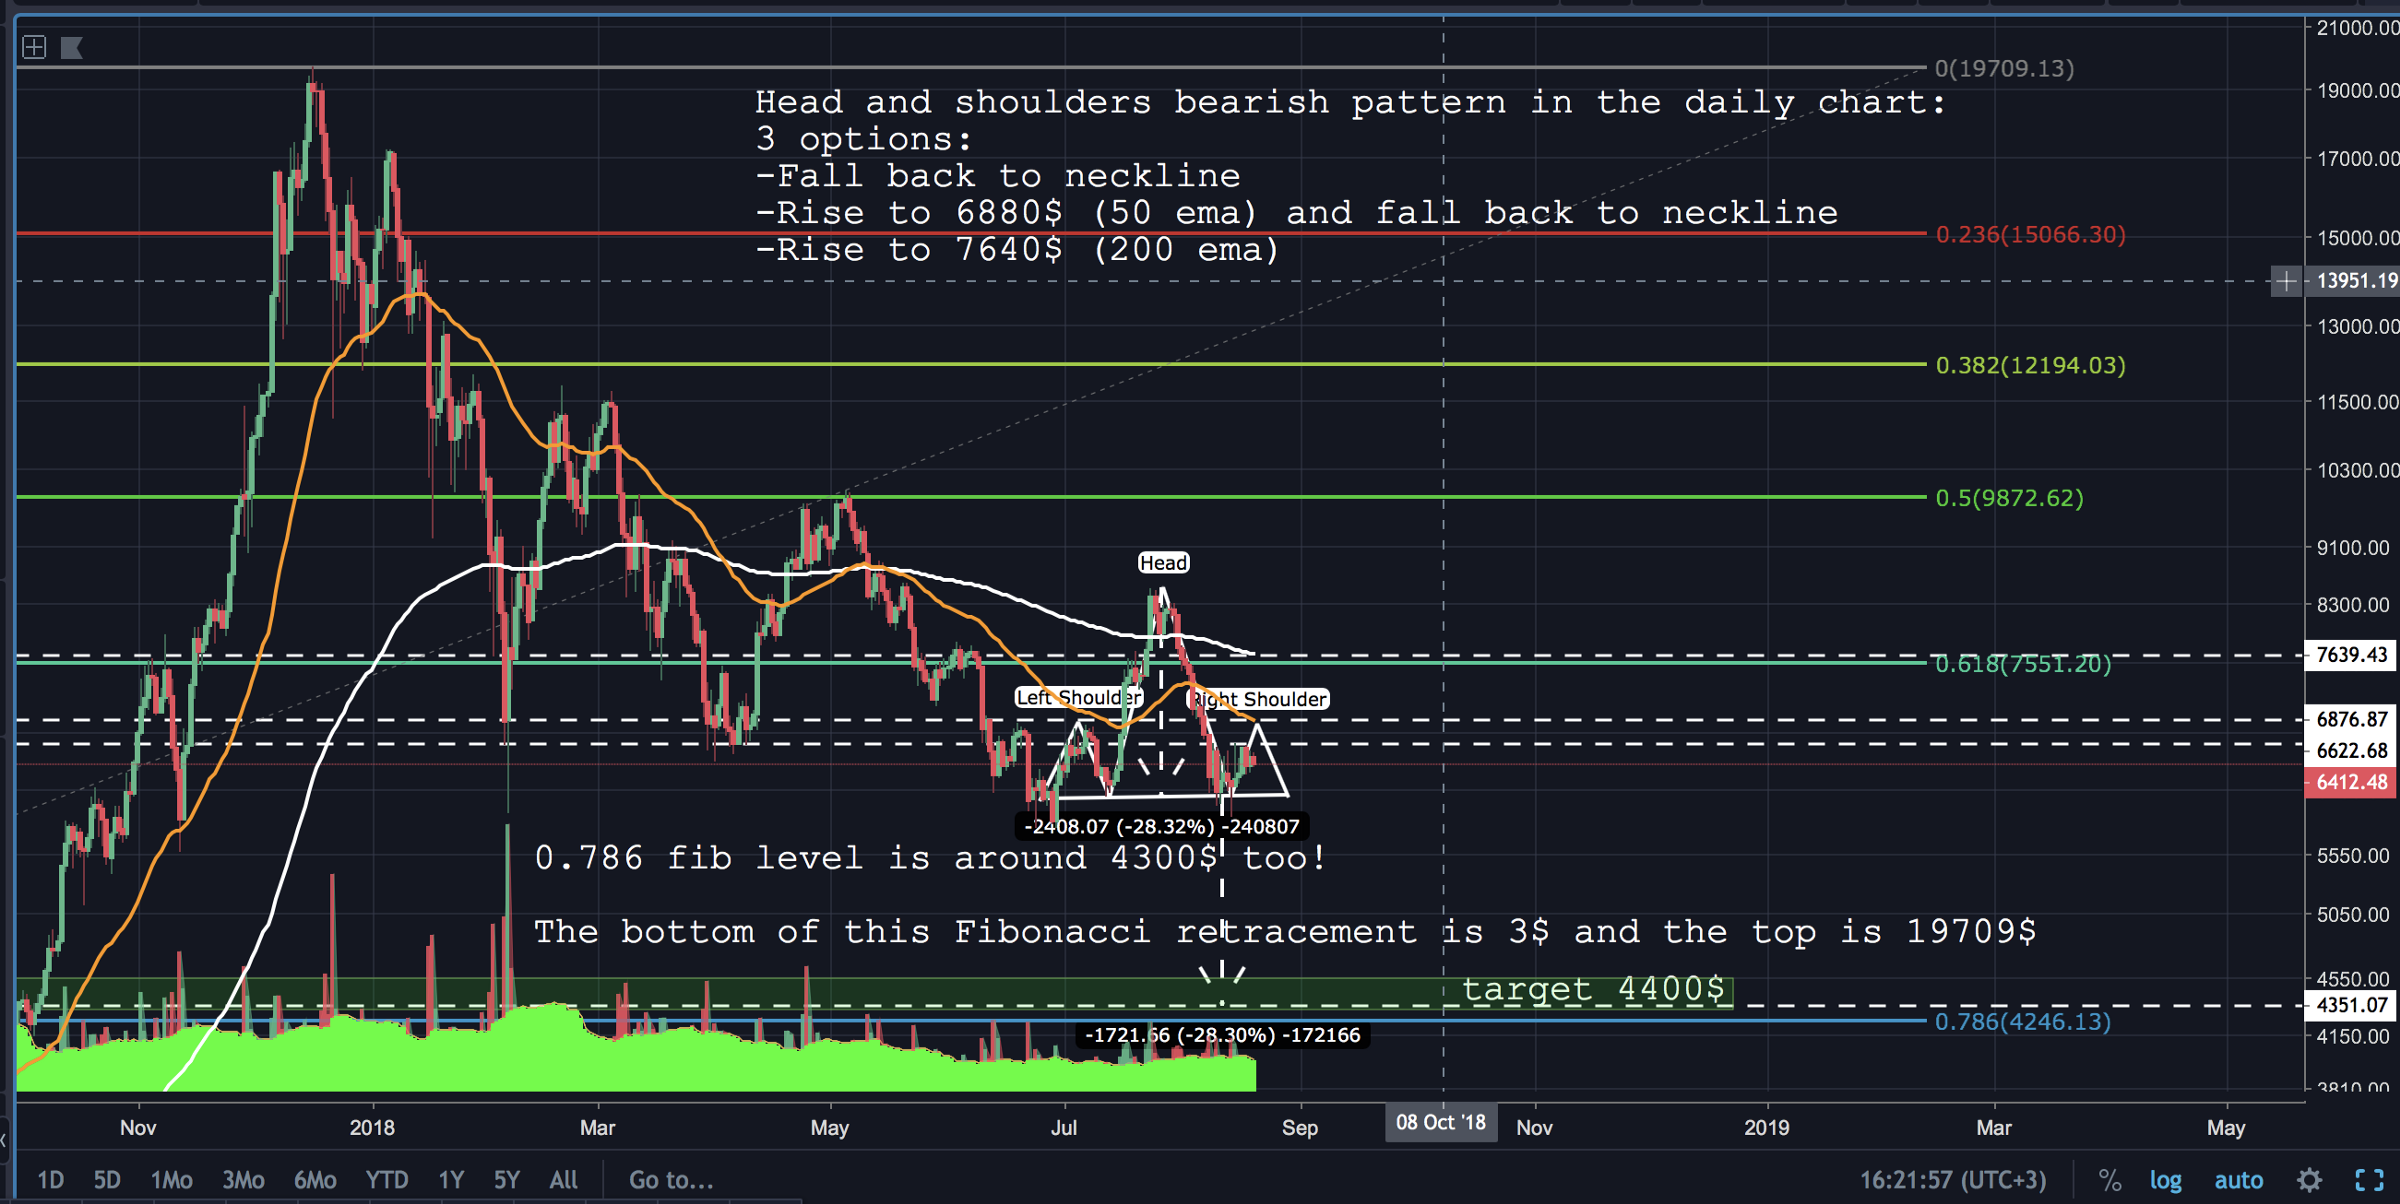The width and height of the screenshot is (2400, 1204).
Task: Open the Go to... date dialog
Action: [x=671, y=1181]
